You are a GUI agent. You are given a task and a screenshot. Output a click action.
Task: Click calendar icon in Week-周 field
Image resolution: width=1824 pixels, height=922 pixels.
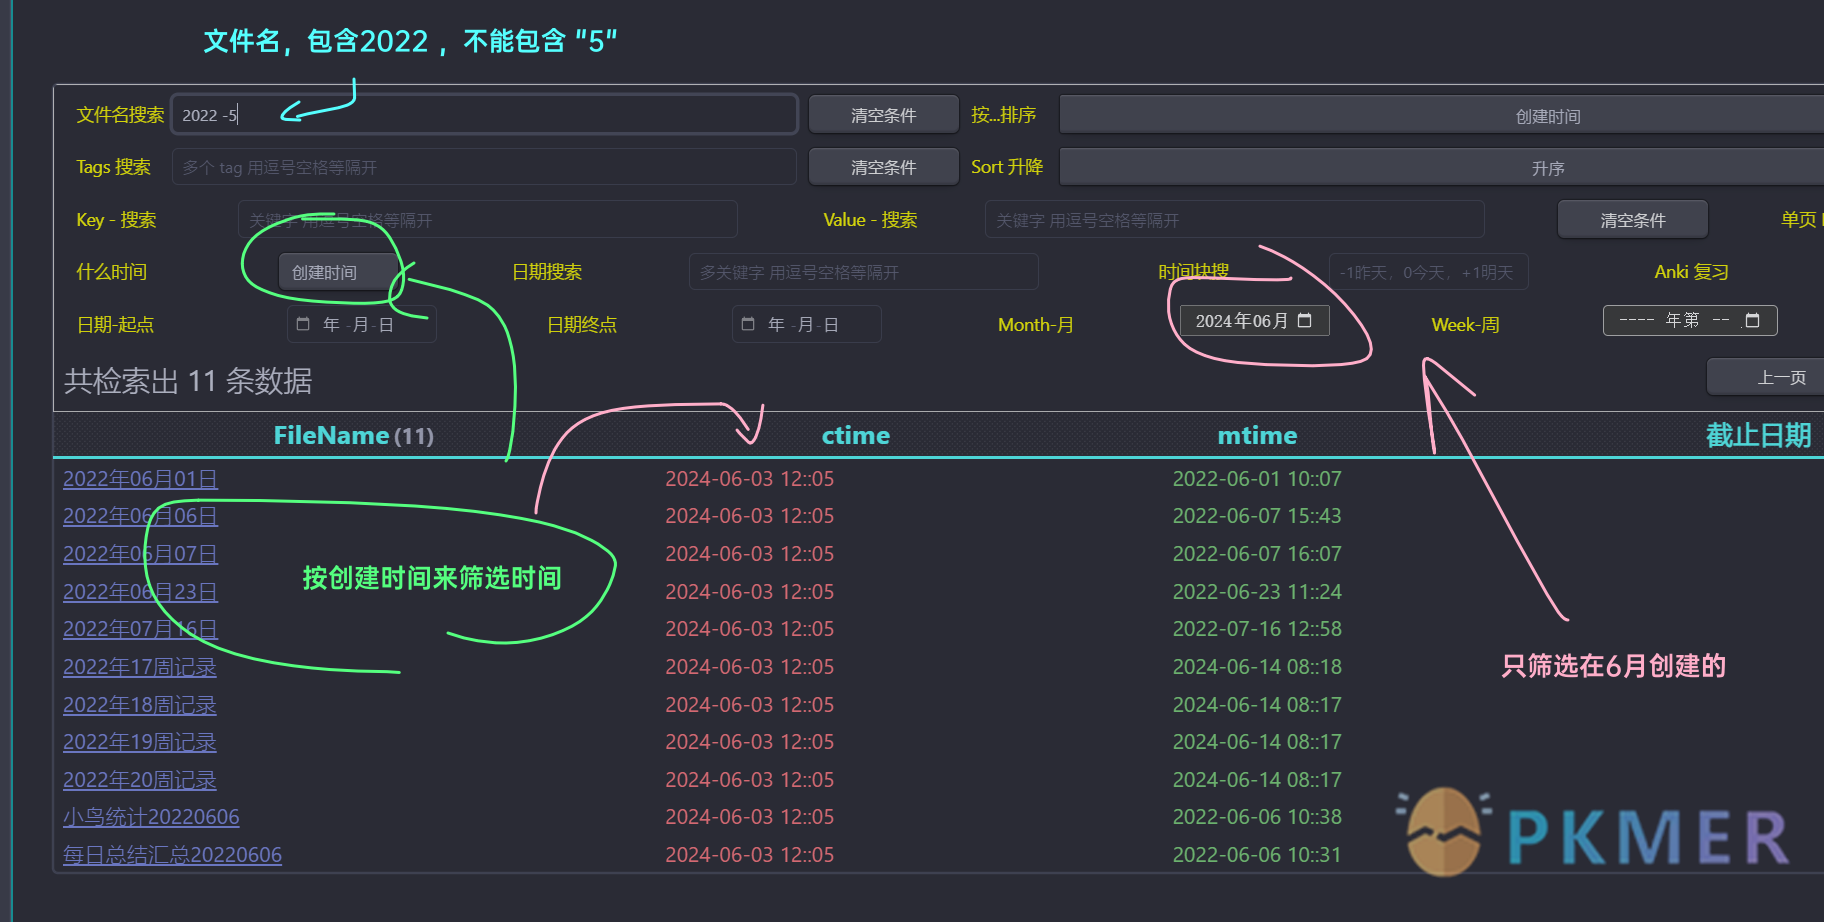pos(1752,321)
